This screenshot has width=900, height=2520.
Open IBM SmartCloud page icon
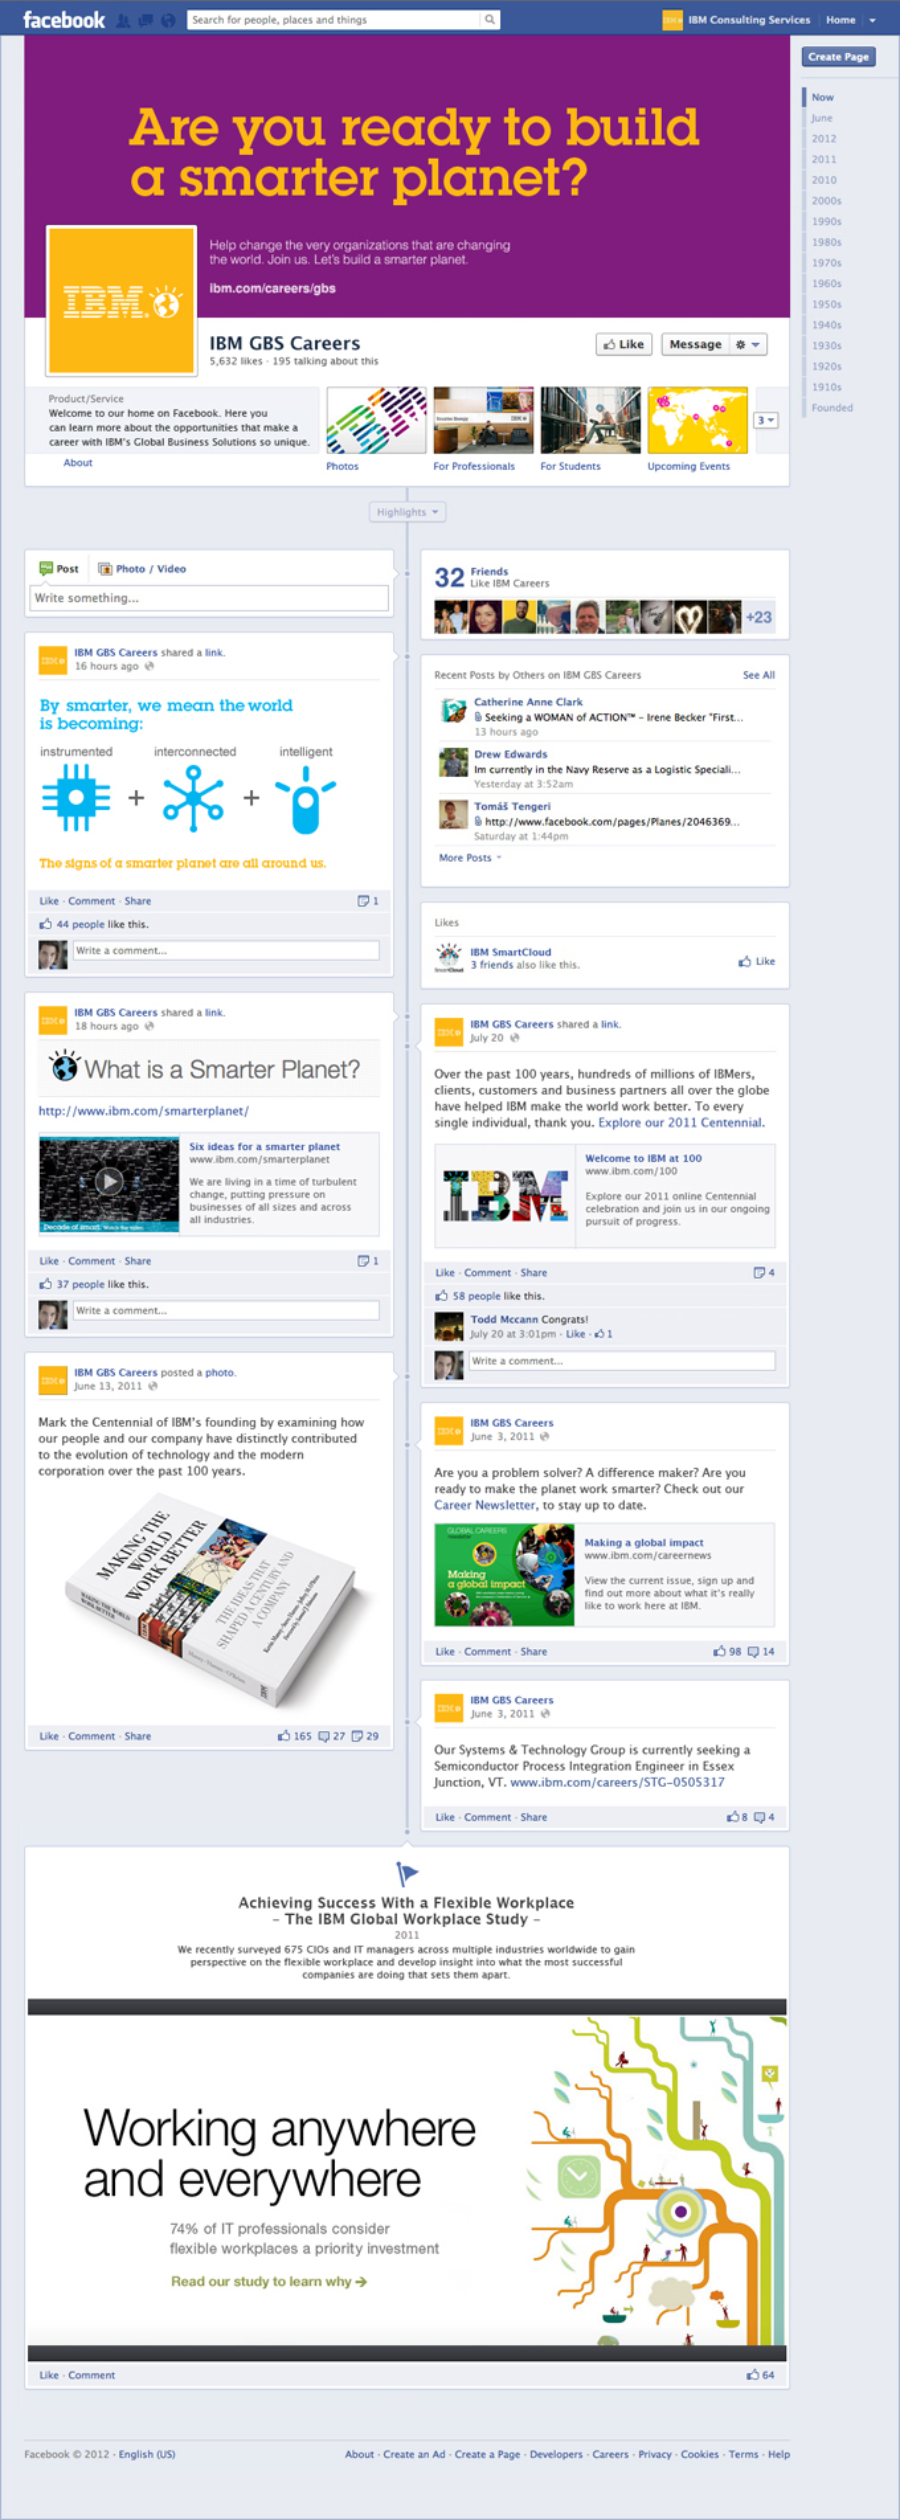point(449,958)
